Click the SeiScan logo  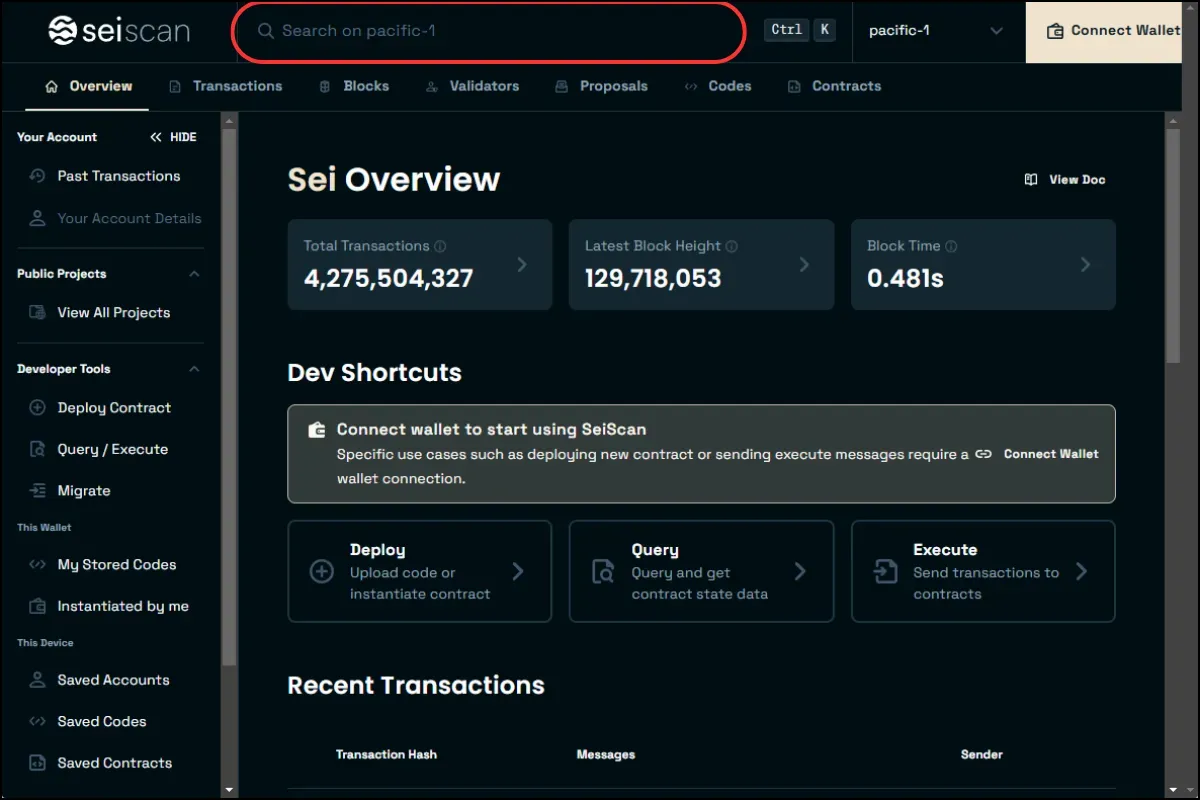tap(119, 30)
